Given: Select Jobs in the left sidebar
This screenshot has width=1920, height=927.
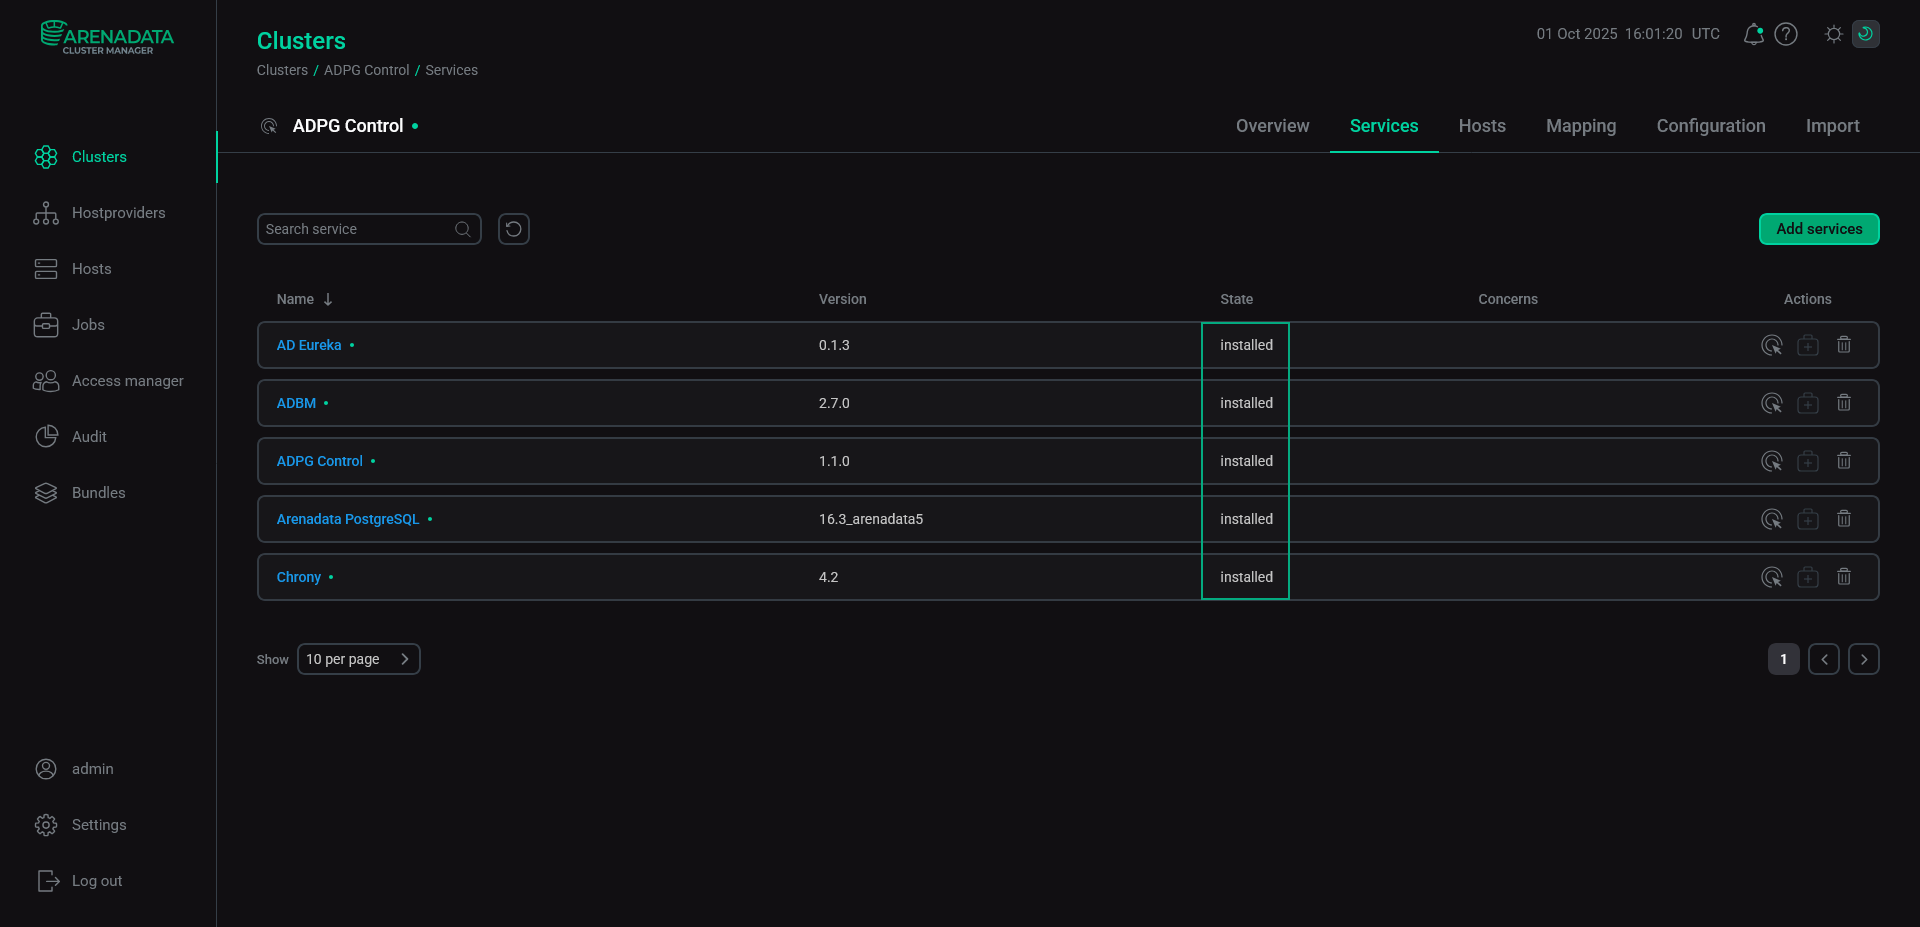Looking at the screenshot, I should [x=89, y=324].
